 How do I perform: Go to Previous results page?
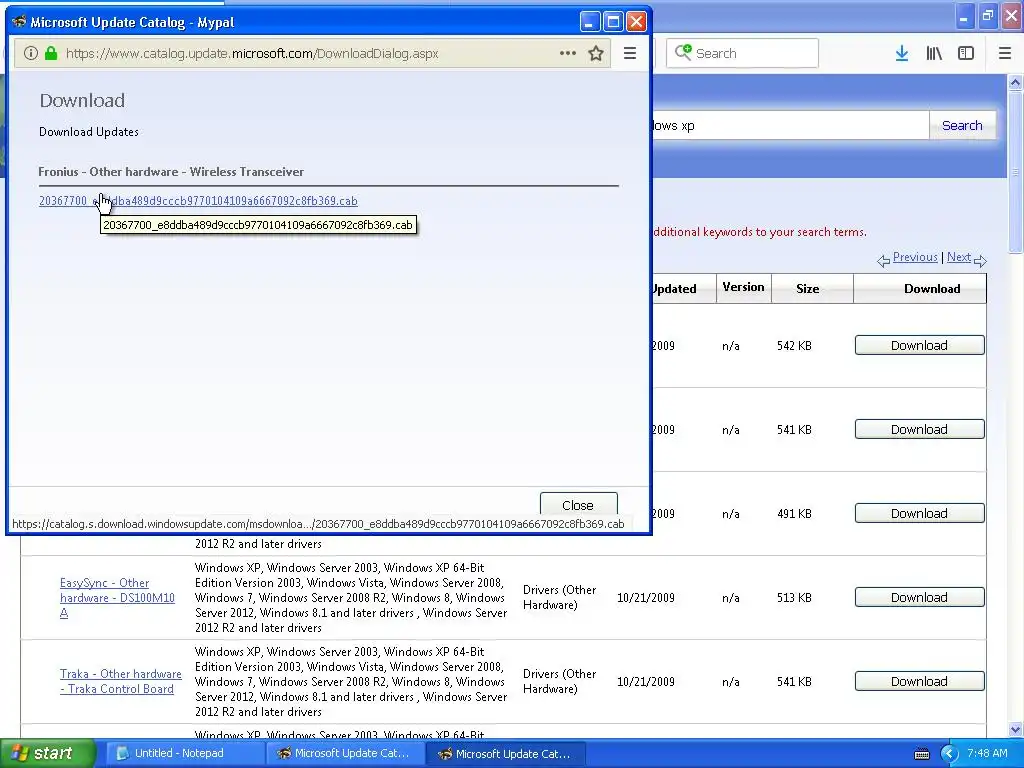coord(915,257)
